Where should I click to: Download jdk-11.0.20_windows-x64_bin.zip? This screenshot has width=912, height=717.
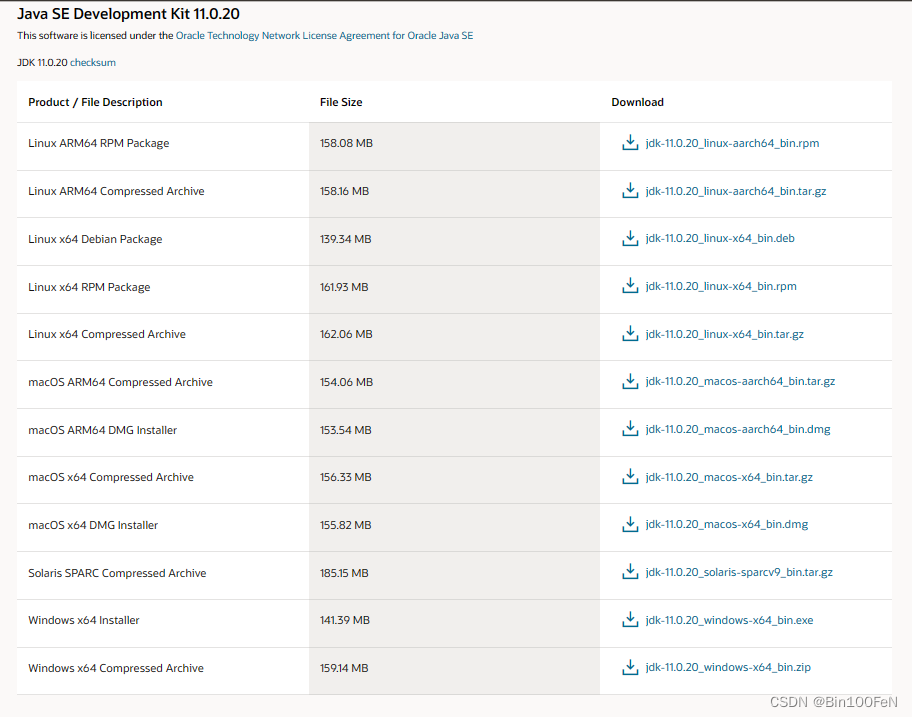coord(728,668)
